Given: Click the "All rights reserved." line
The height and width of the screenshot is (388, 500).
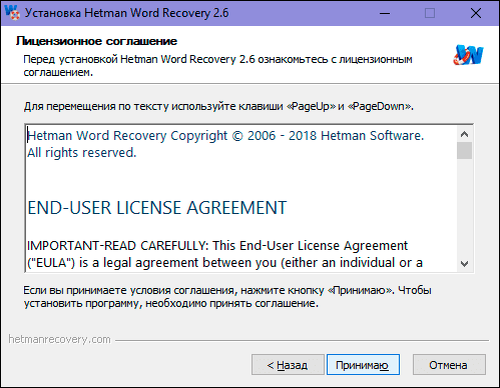Looking at the screenshot, I should point(82,153).
